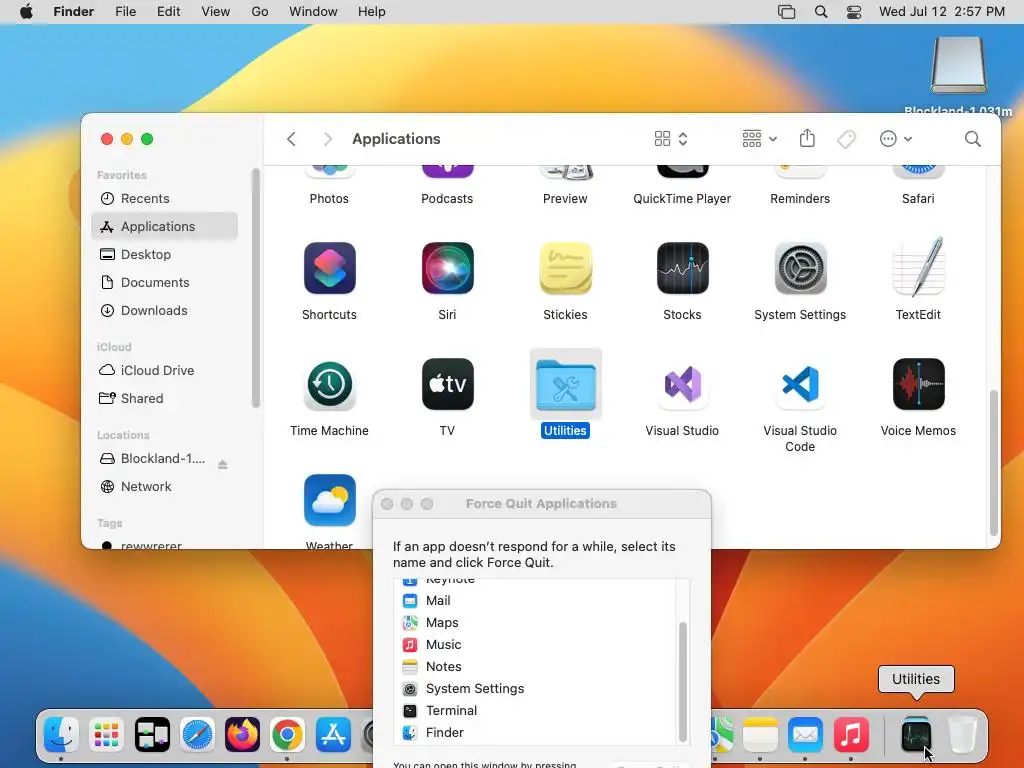The height and width of the screenshot is (768, 1024).
Task: Open the Go menu
Action: click(260, 12)
